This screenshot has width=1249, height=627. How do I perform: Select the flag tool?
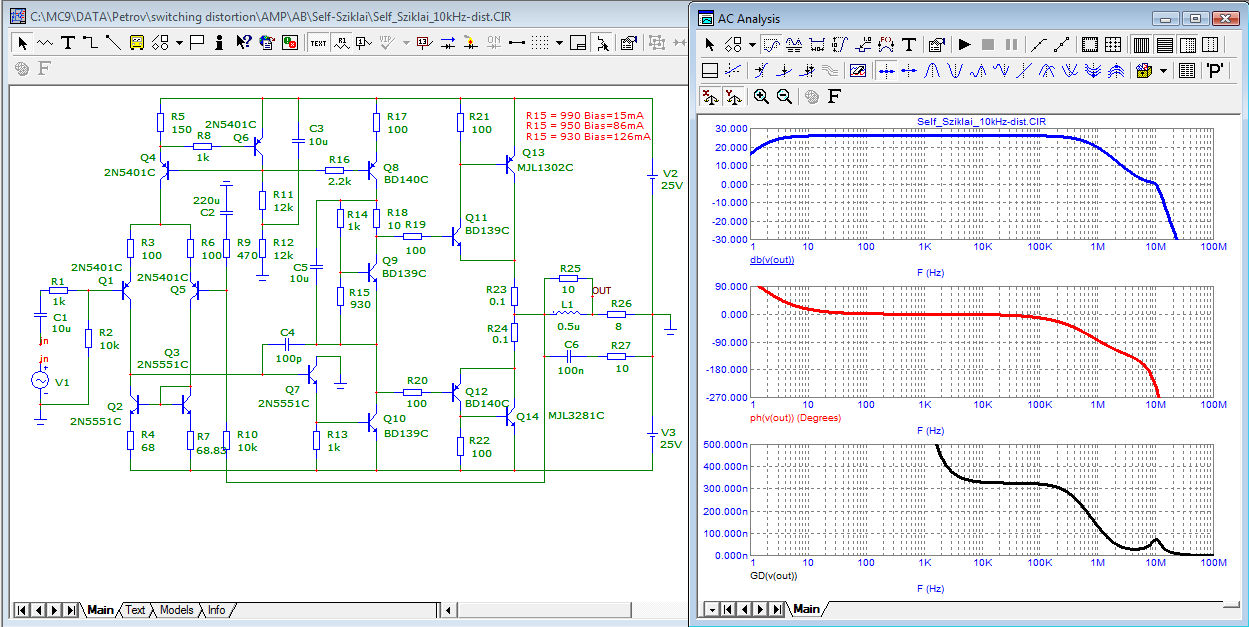tap(197, 43)
